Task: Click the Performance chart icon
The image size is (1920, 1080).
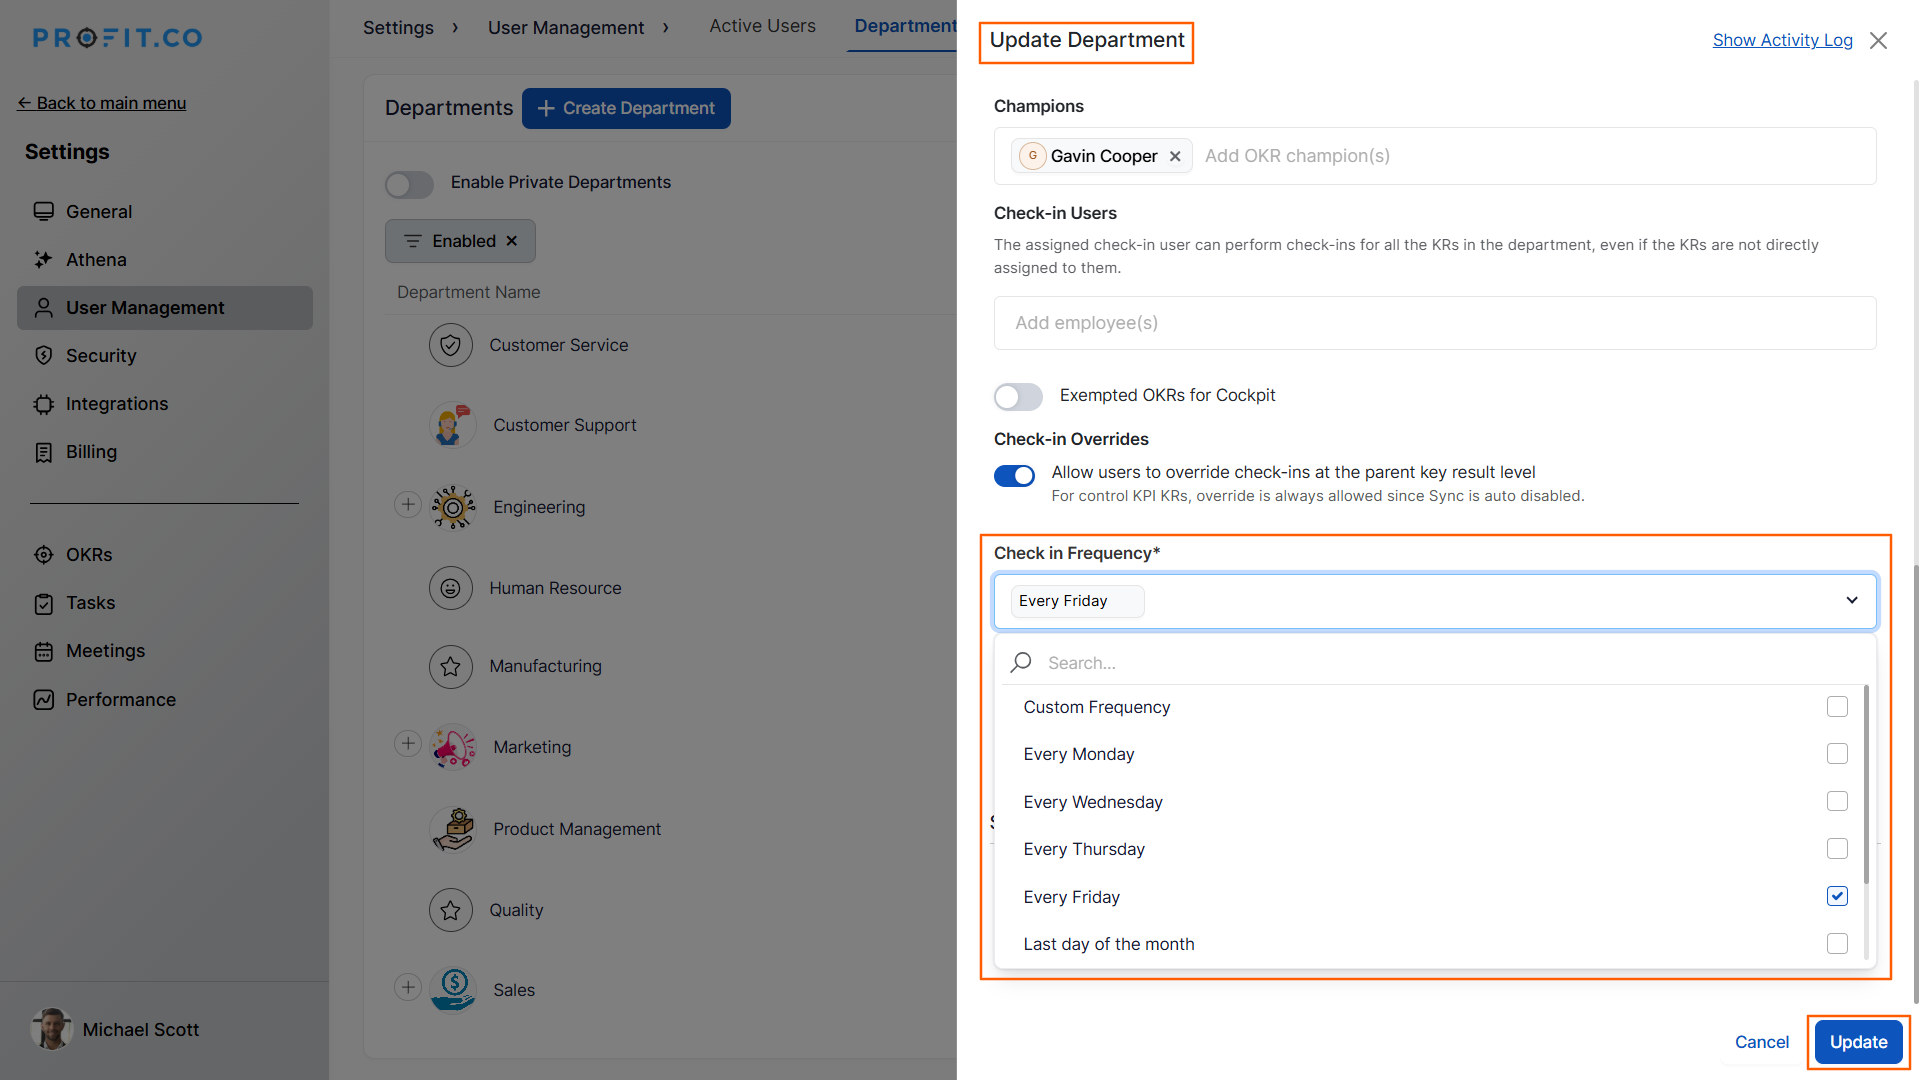Action: [x=43, y=700]
